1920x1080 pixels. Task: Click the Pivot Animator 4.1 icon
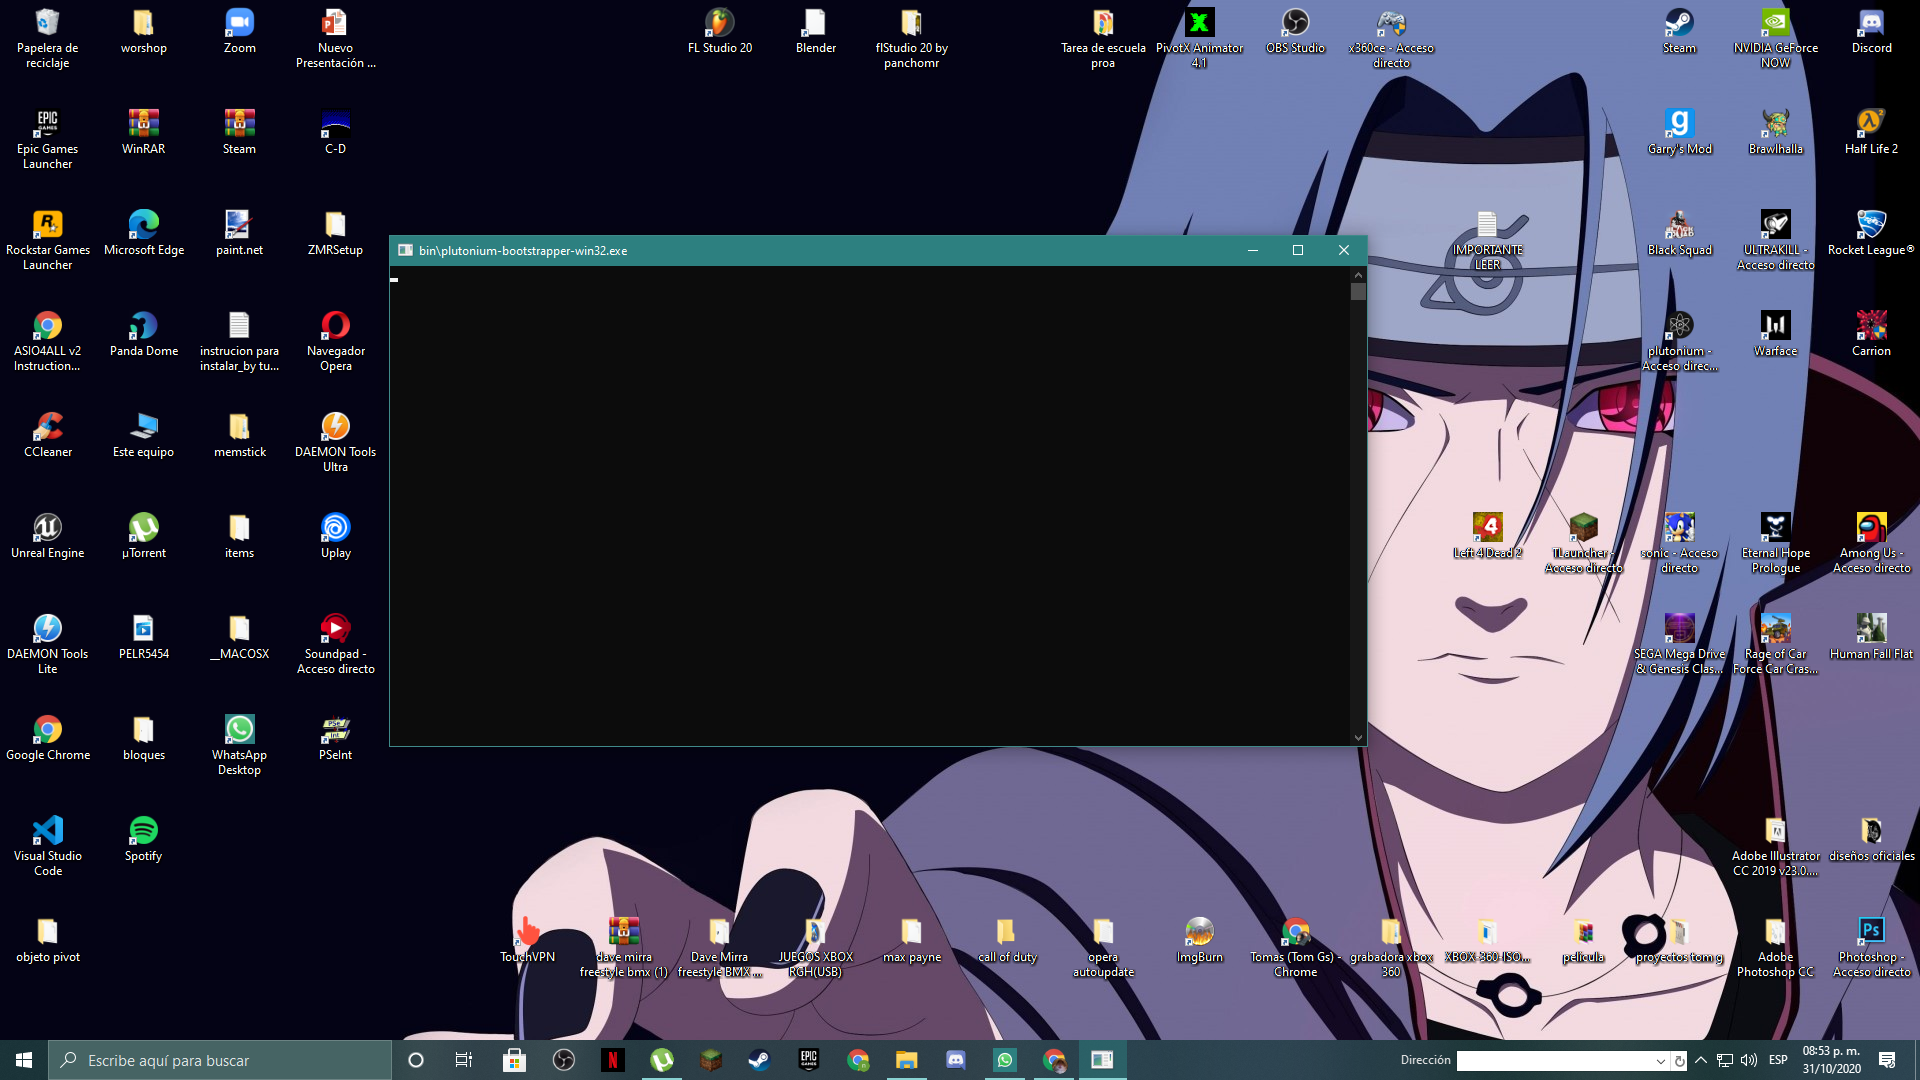coord(1199,37)
